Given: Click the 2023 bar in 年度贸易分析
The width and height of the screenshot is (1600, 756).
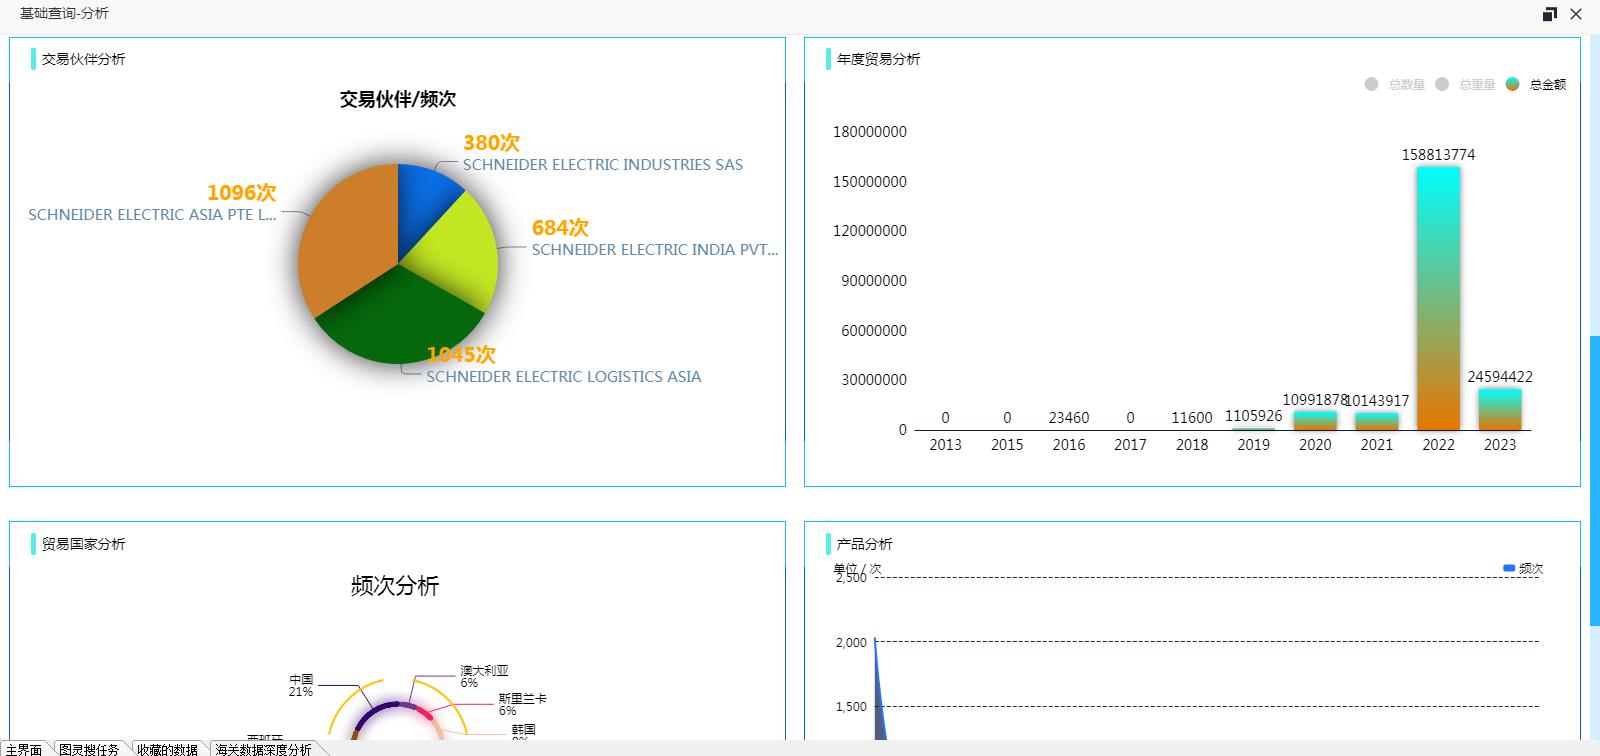Looking at the screenshot, I should coord(1500,409).
